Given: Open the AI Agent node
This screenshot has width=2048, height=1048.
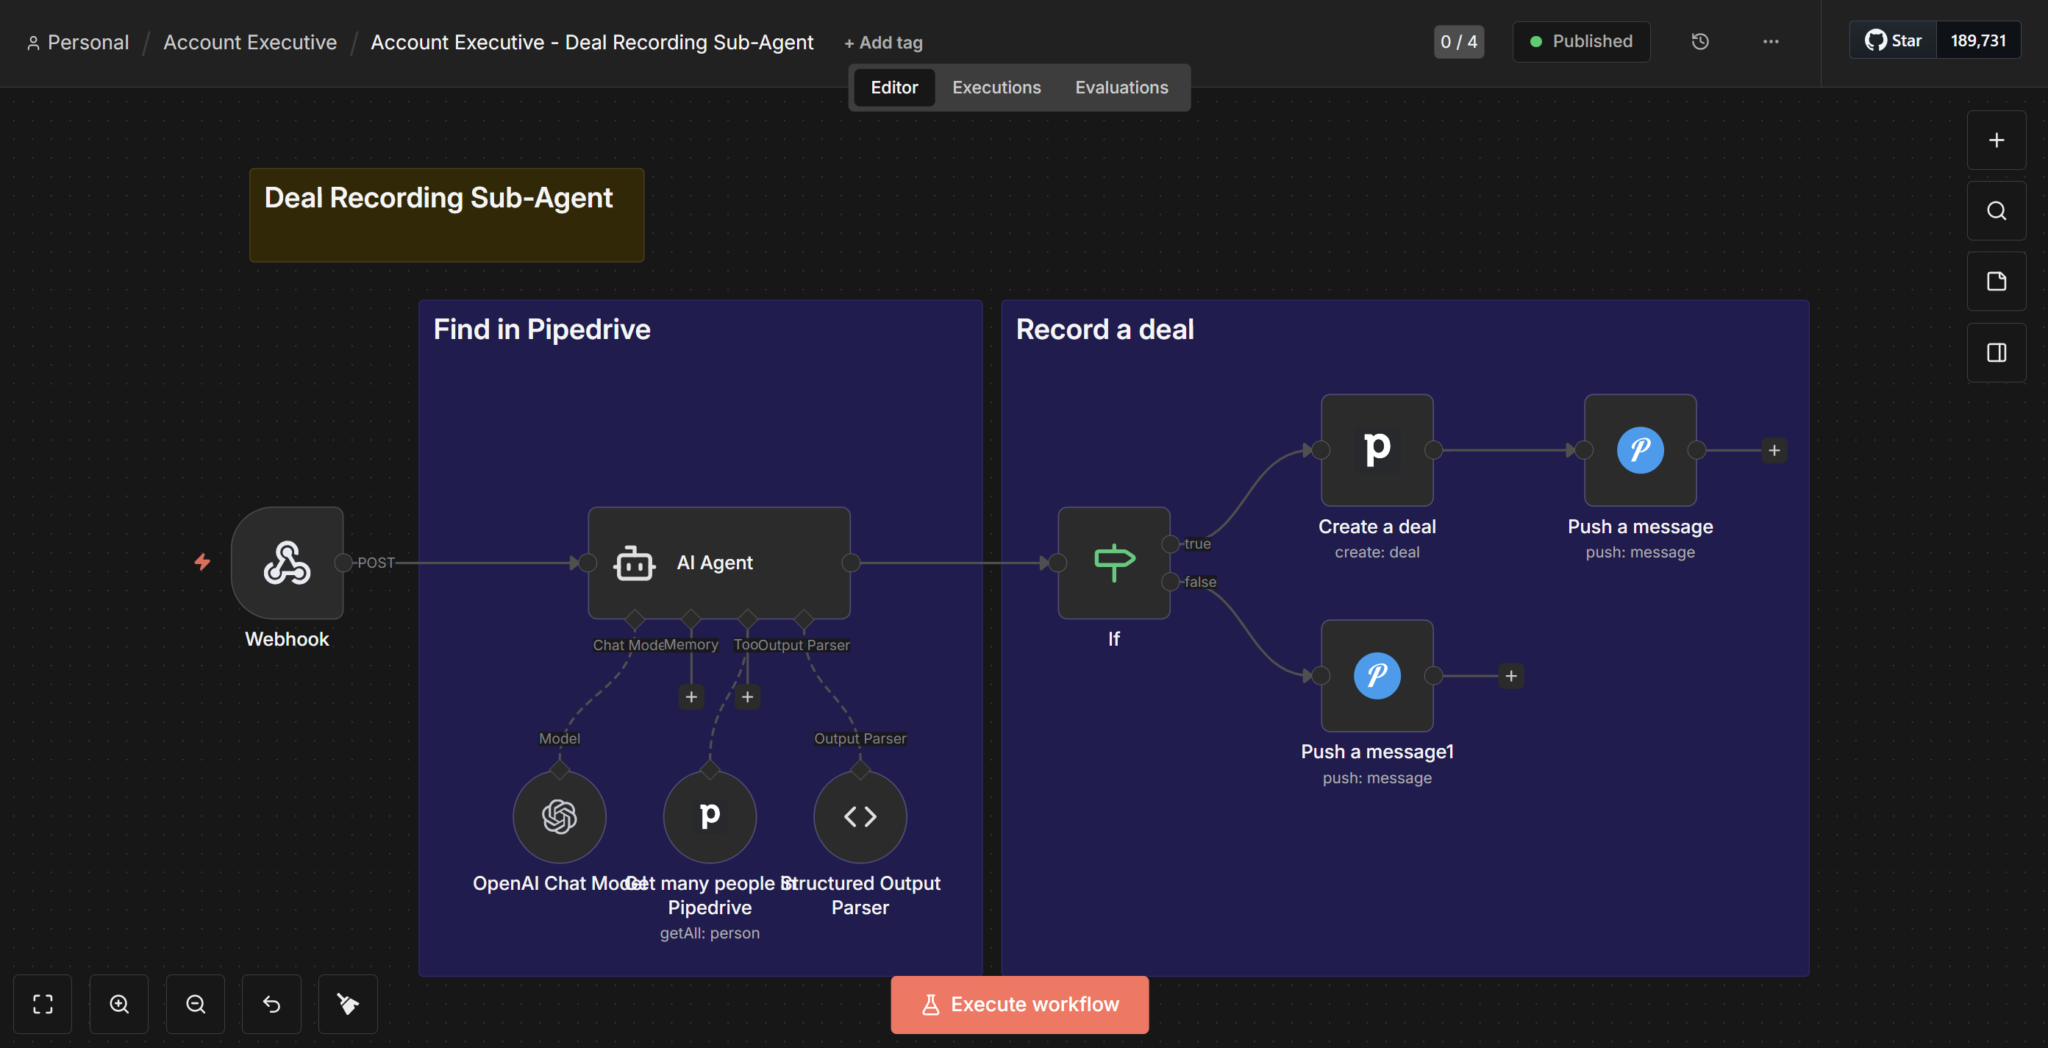Looking at the screenshot, I should pyautogui.click(x=719, y=562).
